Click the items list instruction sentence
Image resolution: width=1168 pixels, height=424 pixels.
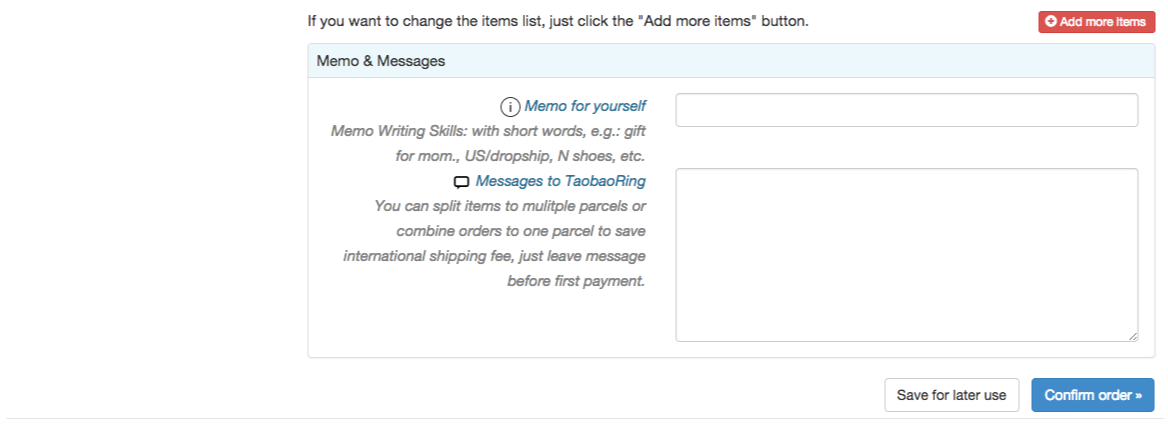pyautogui.click(x=558, y=22)
